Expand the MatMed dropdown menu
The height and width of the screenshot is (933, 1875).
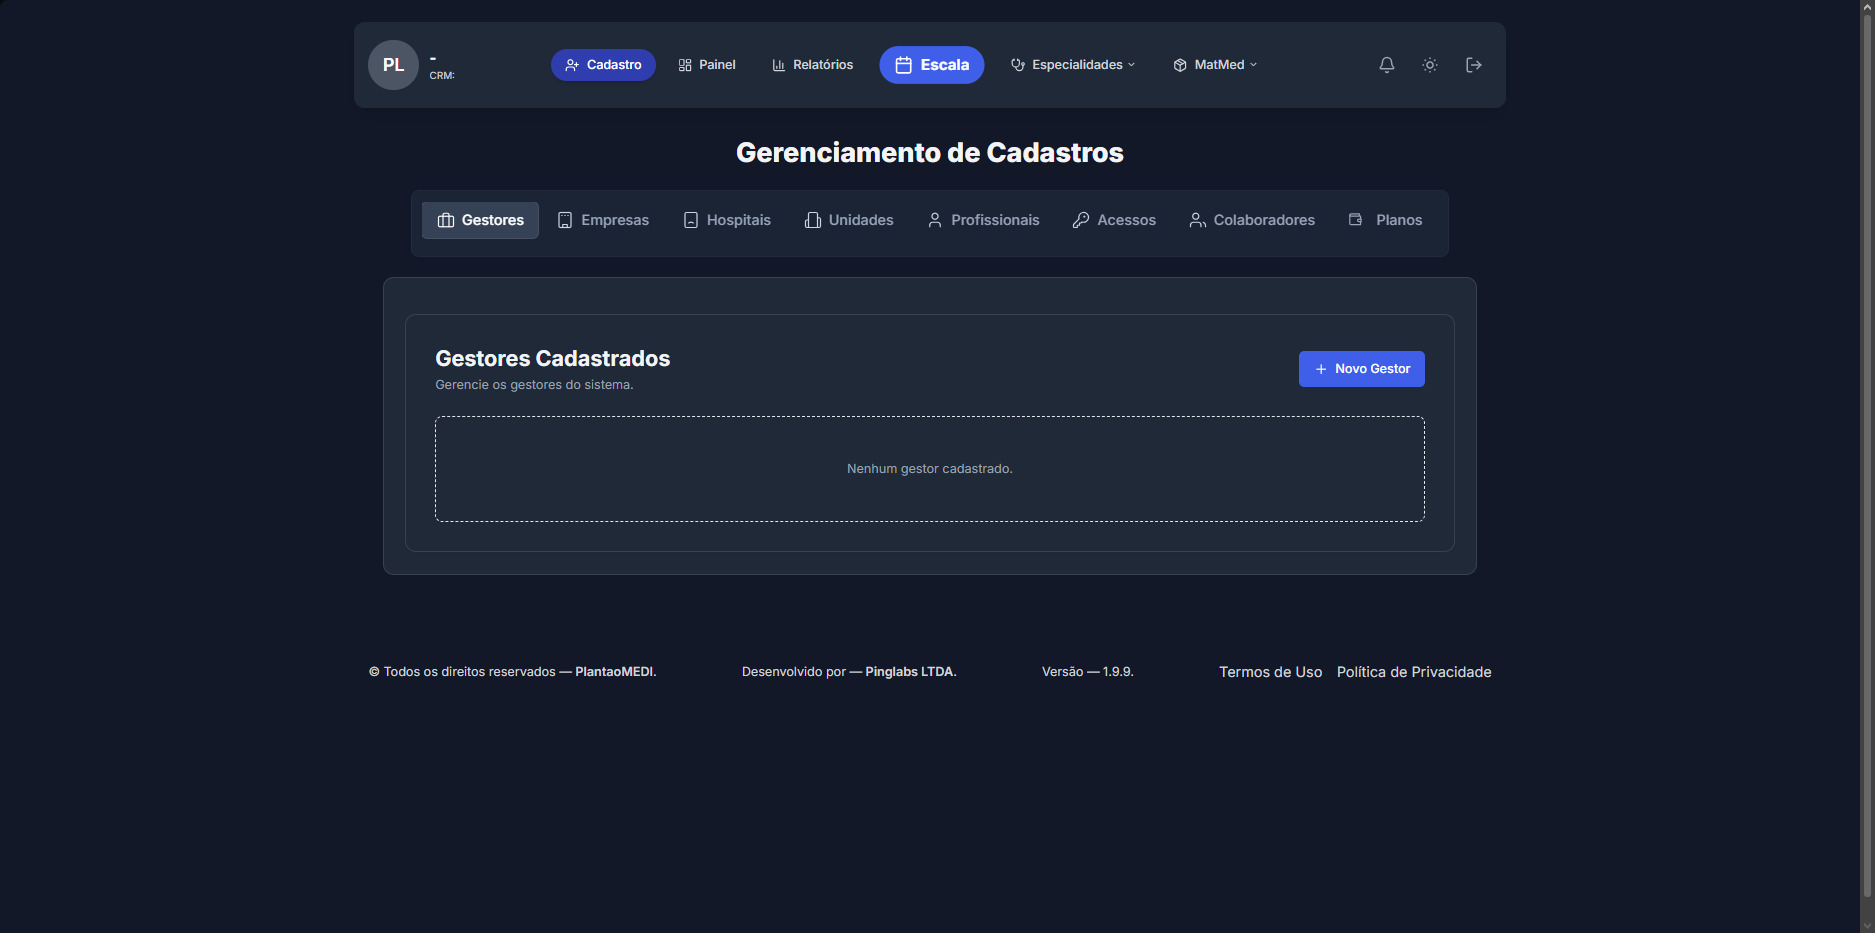coord(1215,65)
